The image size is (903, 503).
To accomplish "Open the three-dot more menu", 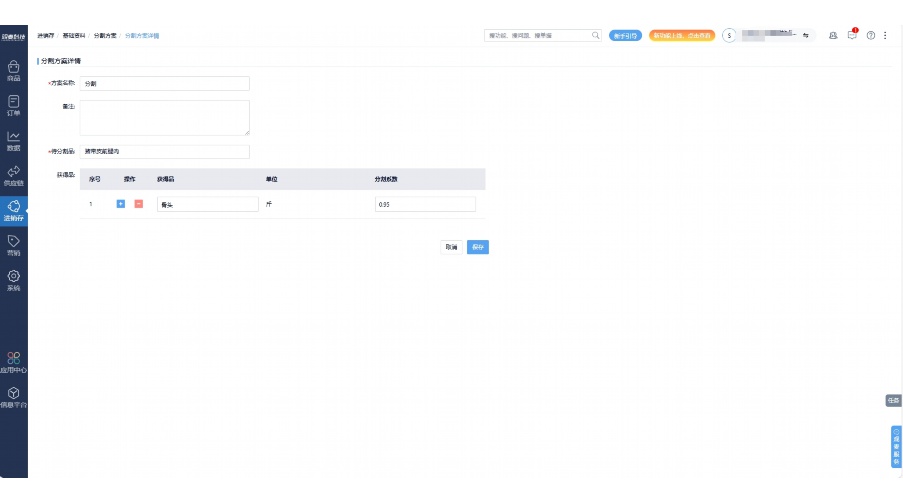I will (x=885, y=35).
